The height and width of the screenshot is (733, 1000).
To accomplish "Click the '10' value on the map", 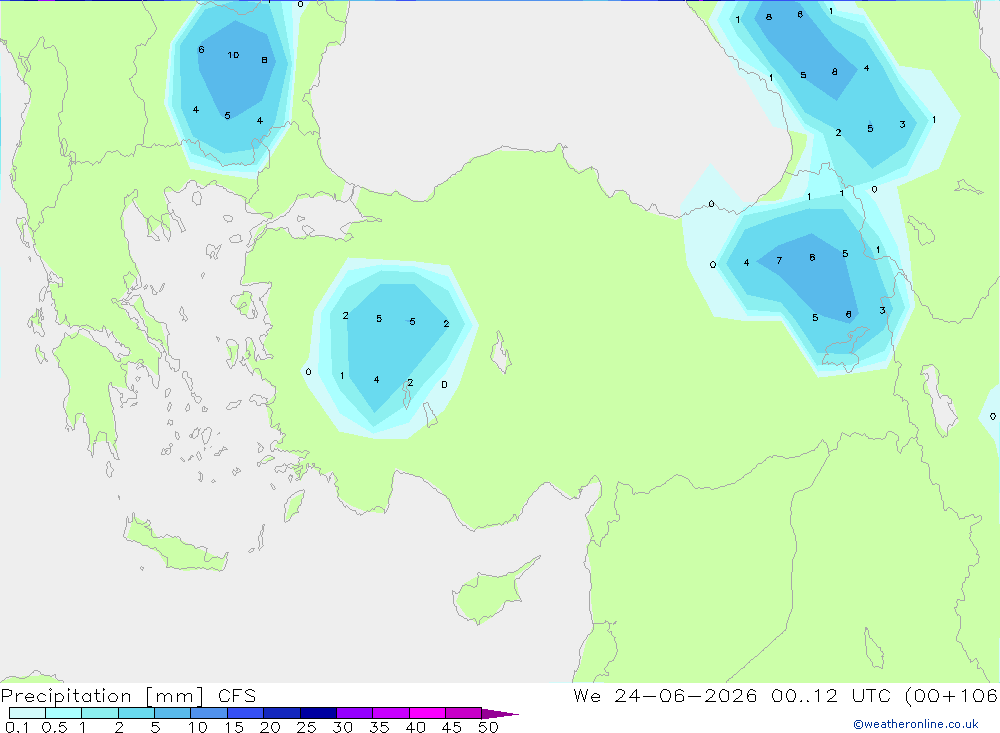I will pyautogui.click(x=233, y=55).
